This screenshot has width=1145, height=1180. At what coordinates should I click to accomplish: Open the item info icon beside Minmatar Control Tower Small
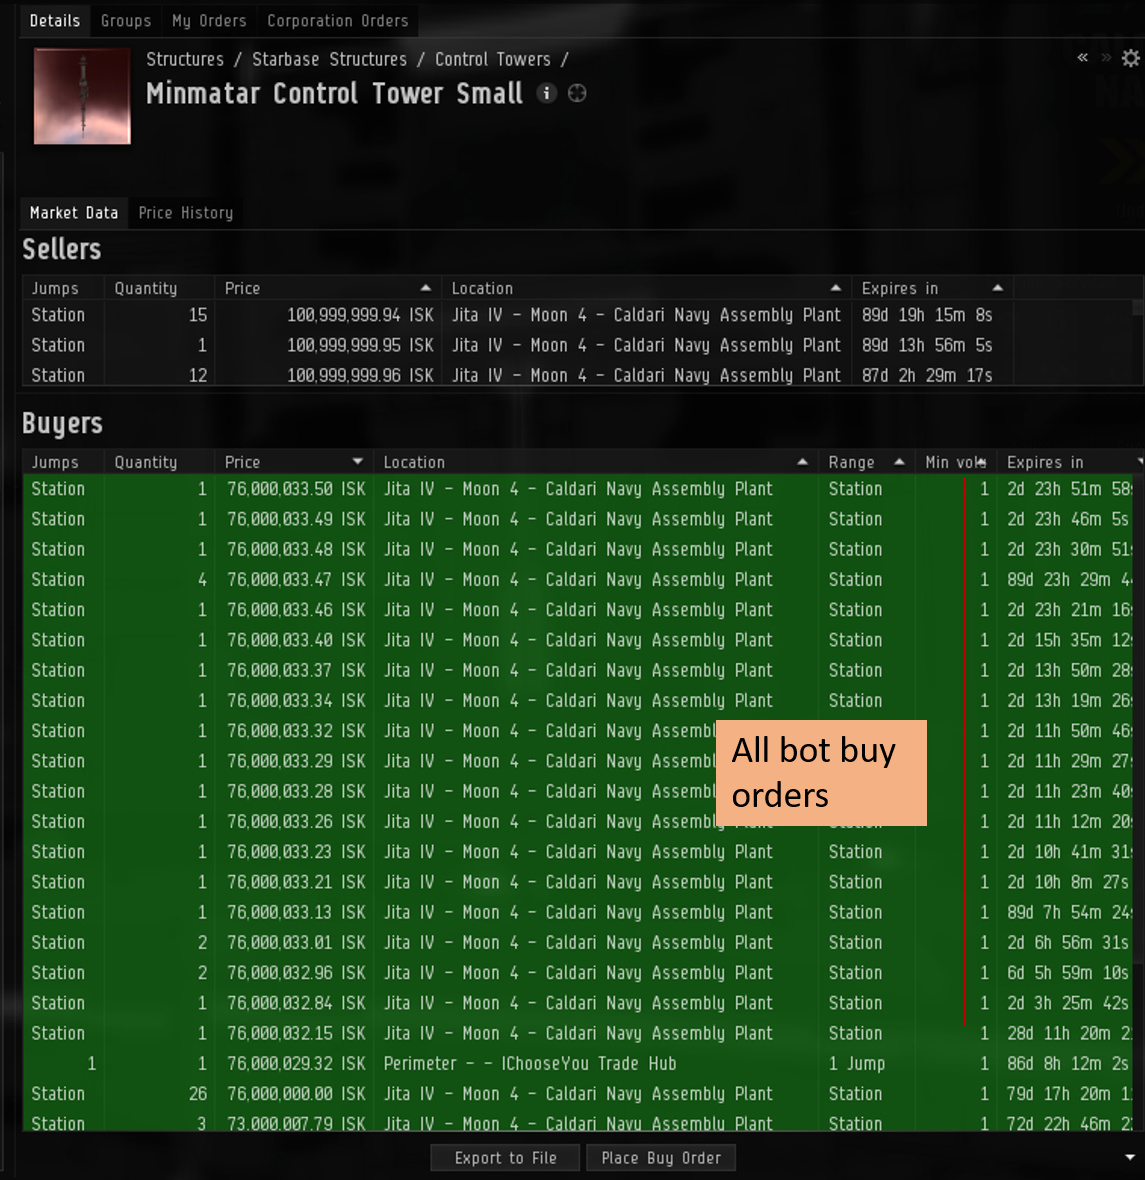(547, 93)
